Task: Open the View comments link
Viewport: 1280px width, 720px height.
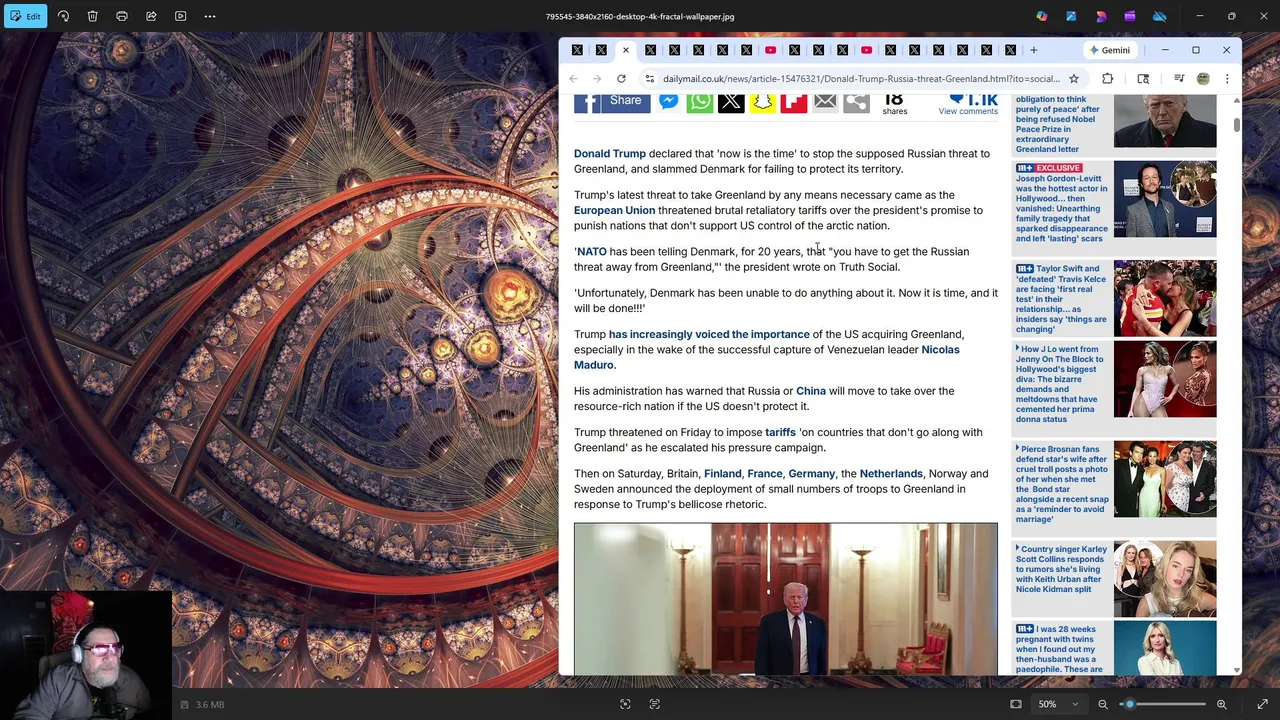Action: point(968,111)
